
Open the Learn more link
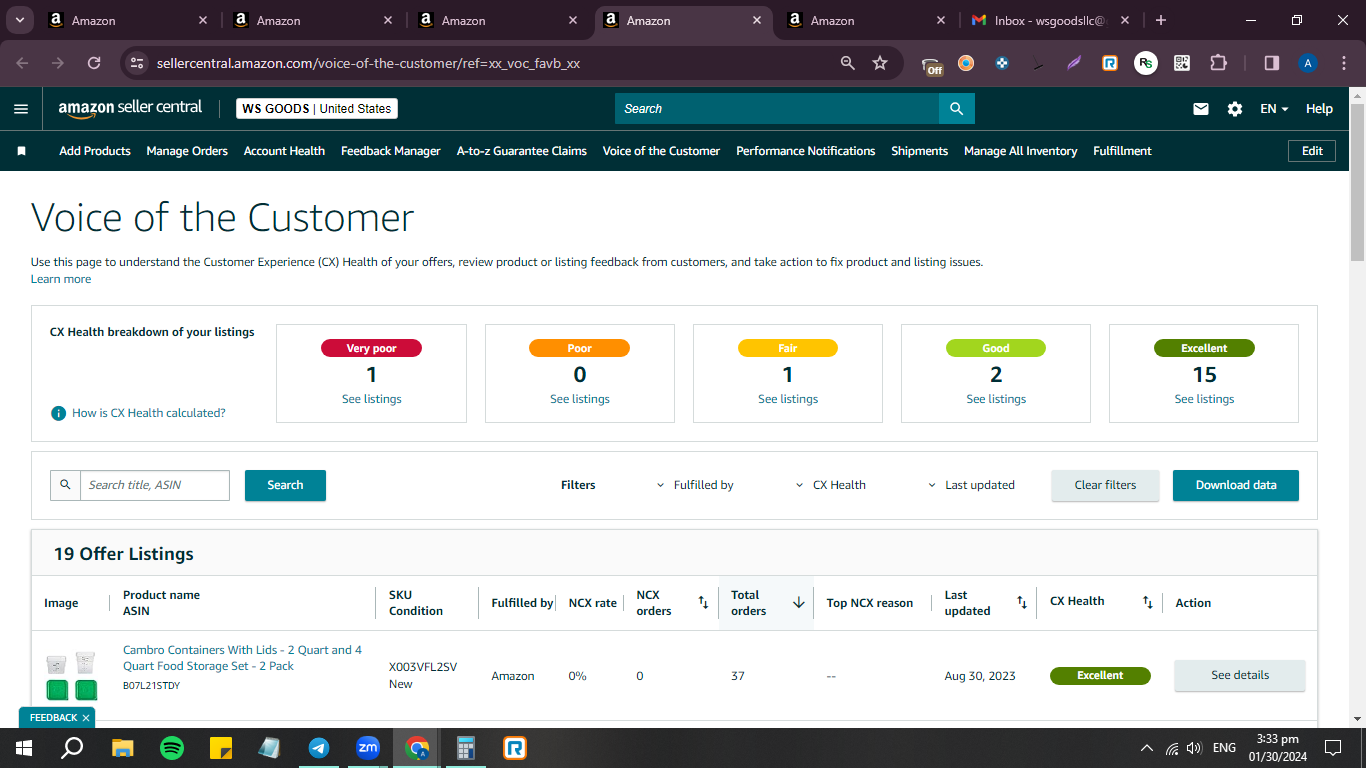61,279
